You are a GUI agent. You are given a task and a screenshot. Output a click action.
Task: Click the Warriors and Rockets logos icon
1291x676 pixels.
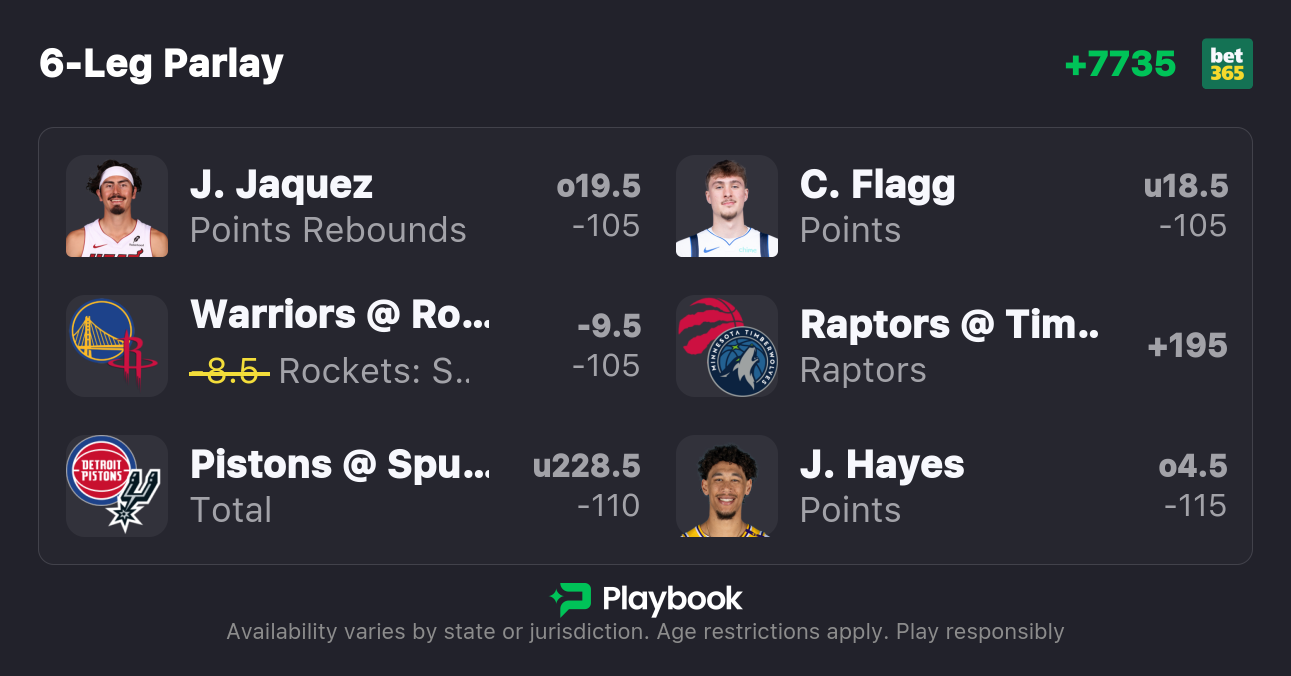(x=117, y=346)
